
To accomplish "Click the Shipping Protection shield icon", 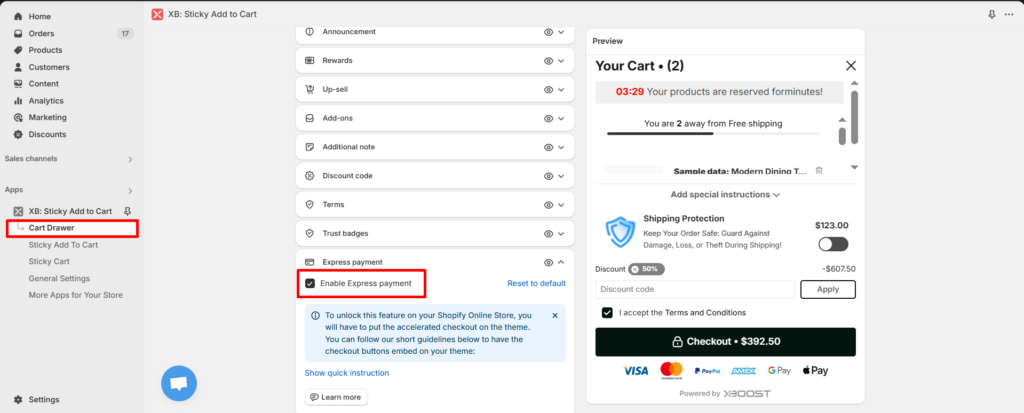I will (x=620, y=231).
